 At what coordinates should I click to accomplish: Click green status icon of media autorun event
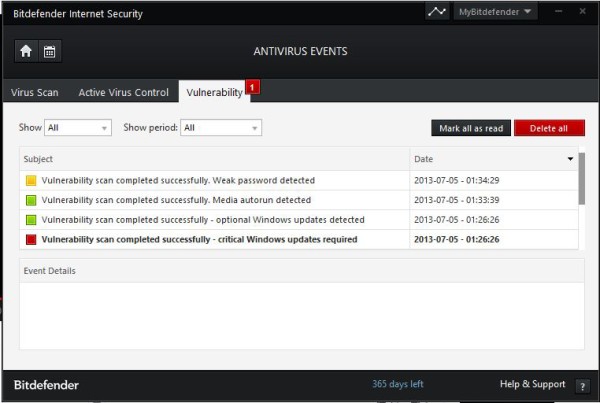point(31,200)
